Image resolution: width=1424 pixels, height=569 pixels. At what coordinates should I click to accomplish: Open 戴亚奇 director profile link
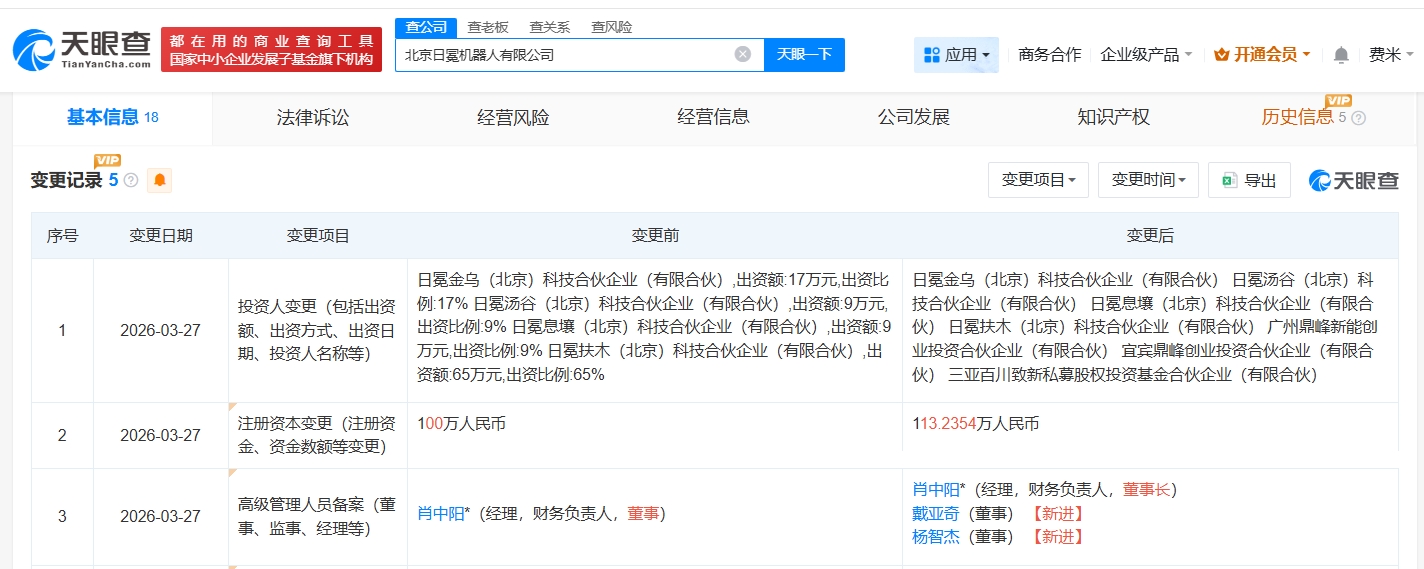pos(935,513)
